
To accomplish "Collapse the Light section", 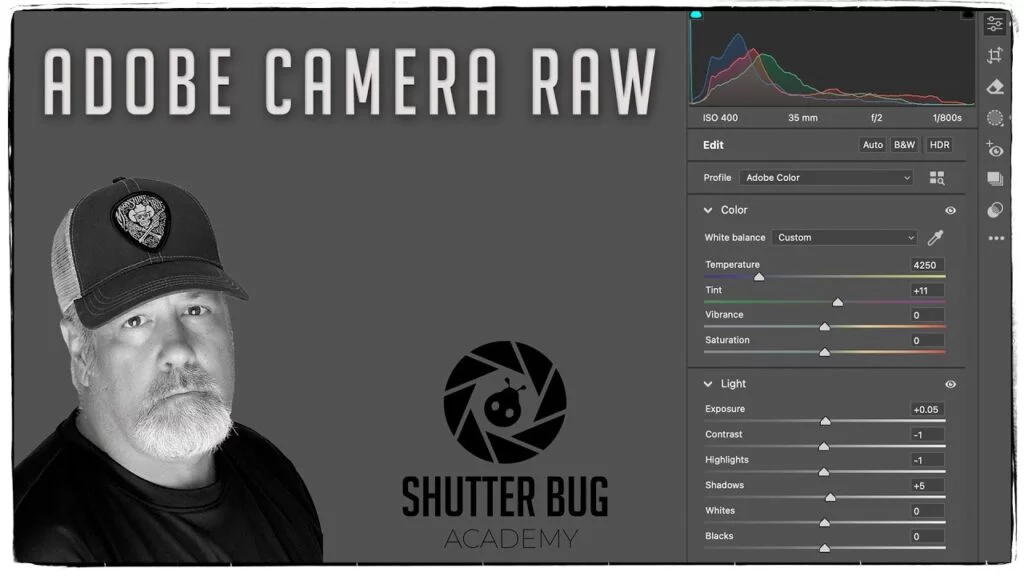I will pos(710,383).
